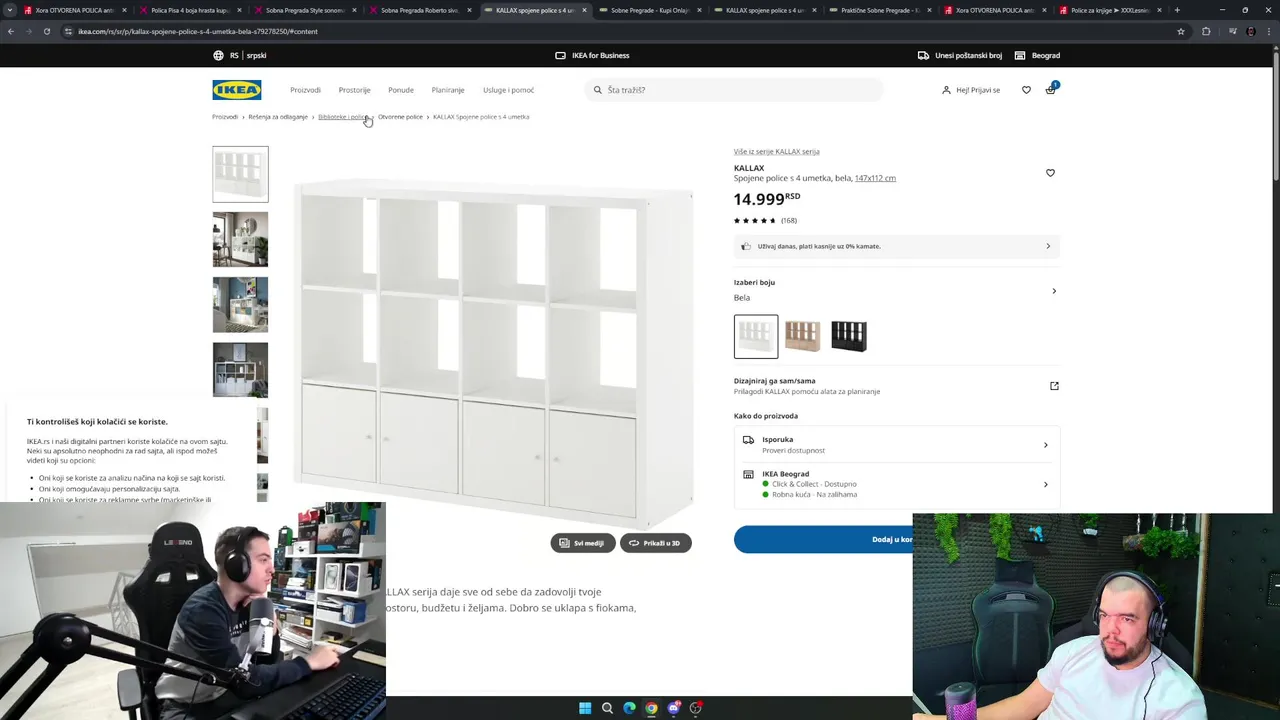Click the store icon next to IKEA Beograd
This screenshot has height=720, width=1280.
pos(748,475)
